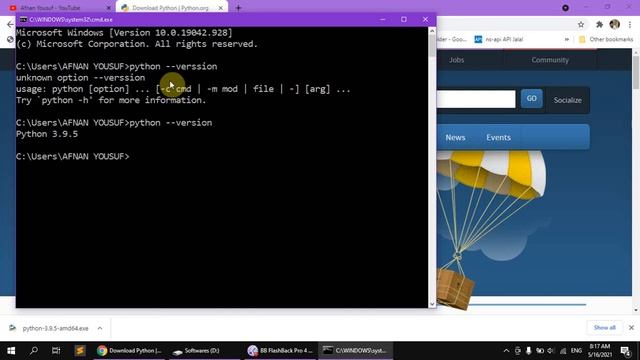This screenshot has width=640, height=360.
Task: Minimize the command prompt window
Action: click(382, 20)
